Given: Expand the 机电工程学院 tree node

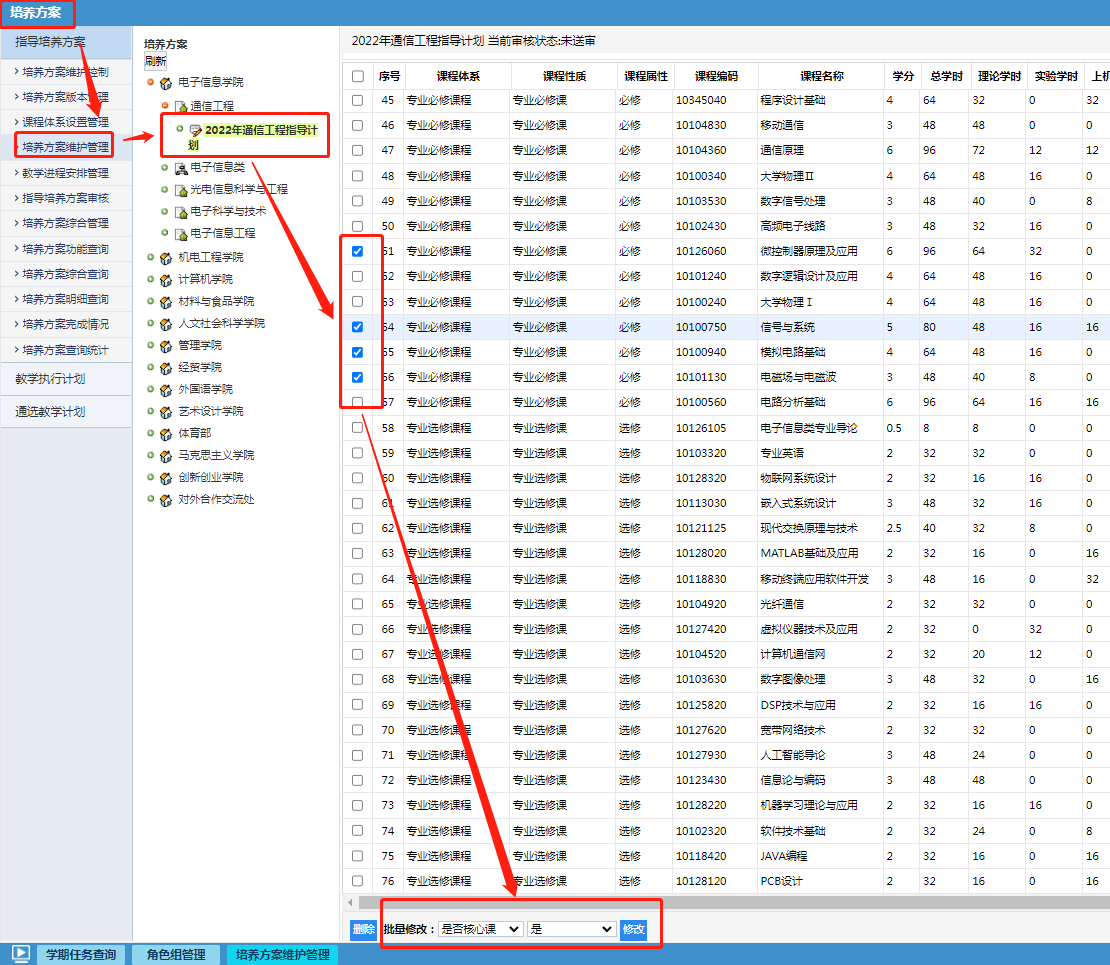Looking at the screenshot, I should coord(151,257).
